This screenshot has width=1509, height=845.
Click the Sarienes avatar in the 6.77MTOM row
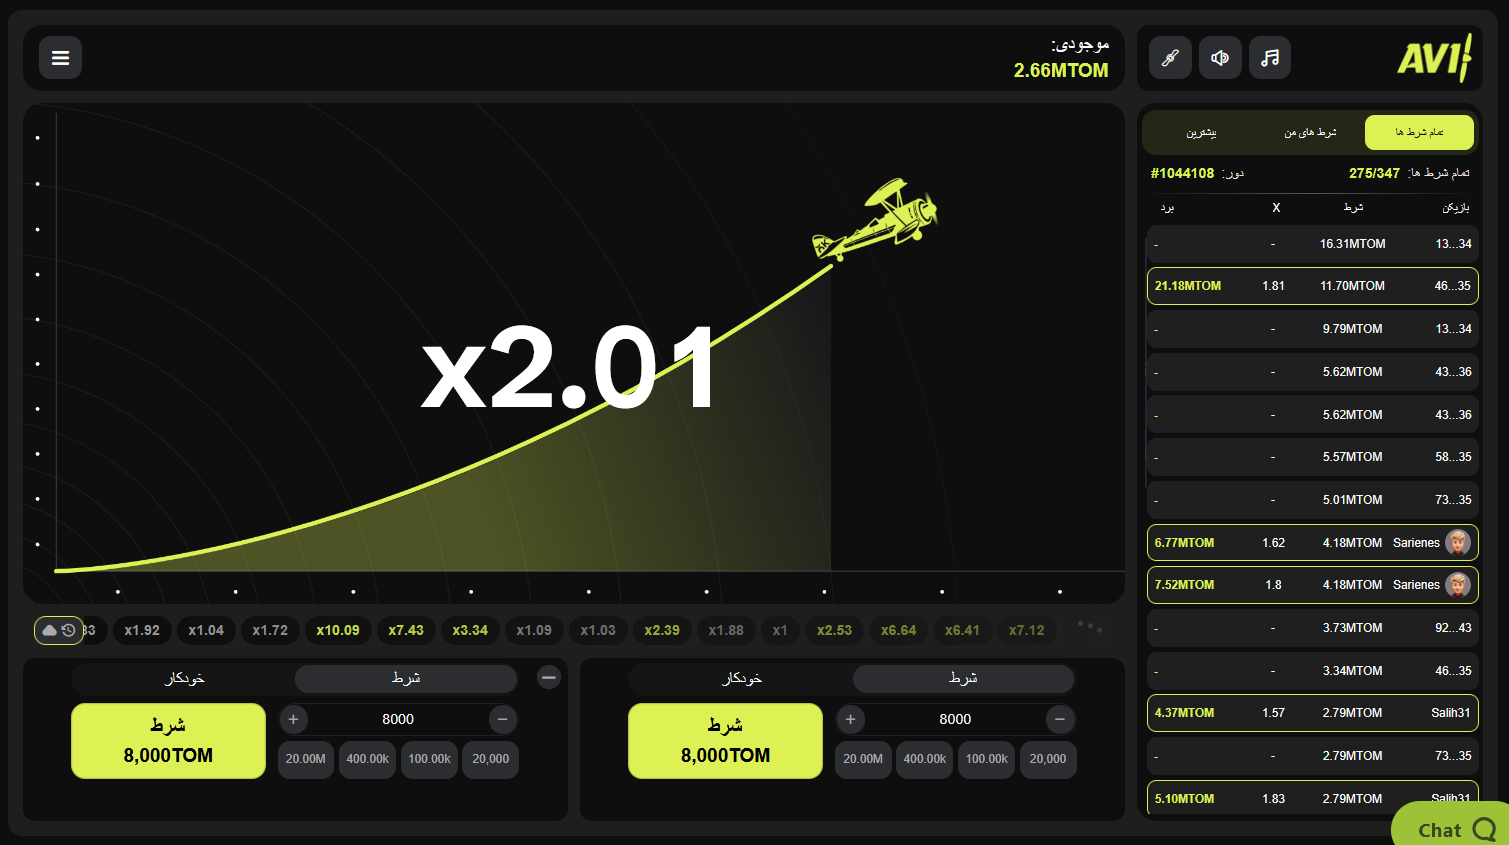click(x=1458, y=543)
